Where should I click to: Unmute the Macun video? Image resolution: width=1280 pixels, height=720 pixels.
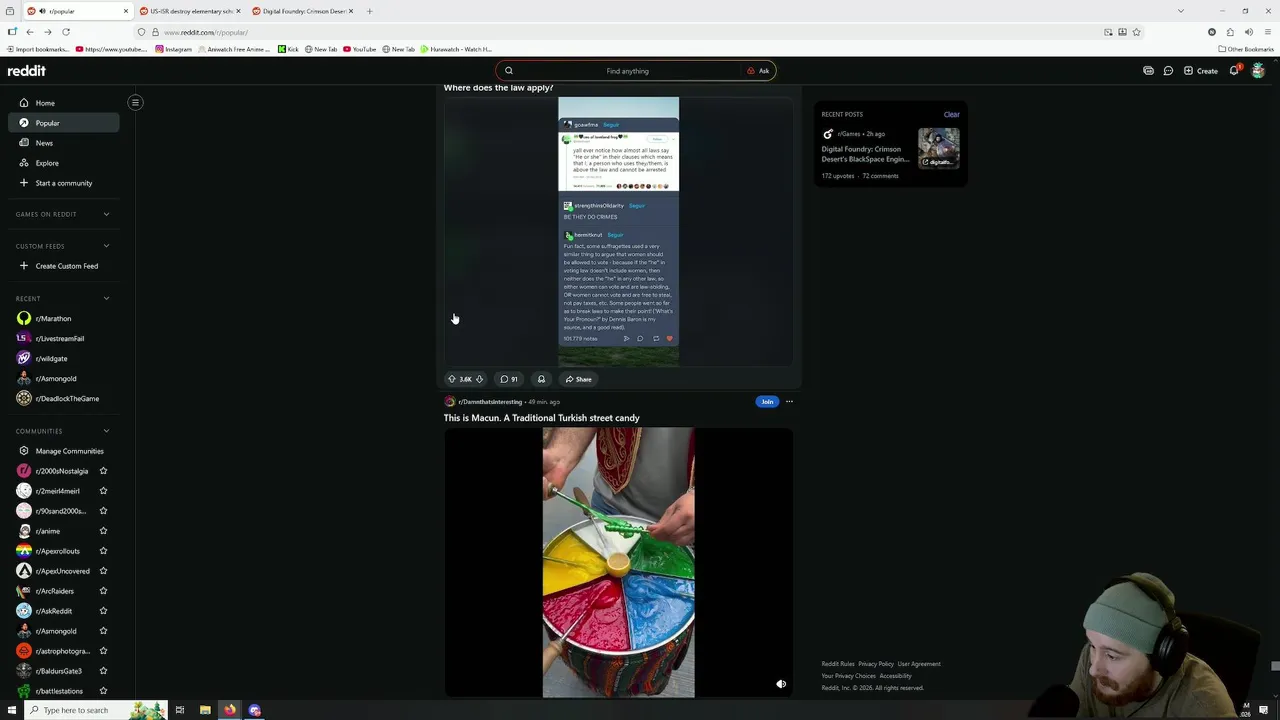[781, 684]
